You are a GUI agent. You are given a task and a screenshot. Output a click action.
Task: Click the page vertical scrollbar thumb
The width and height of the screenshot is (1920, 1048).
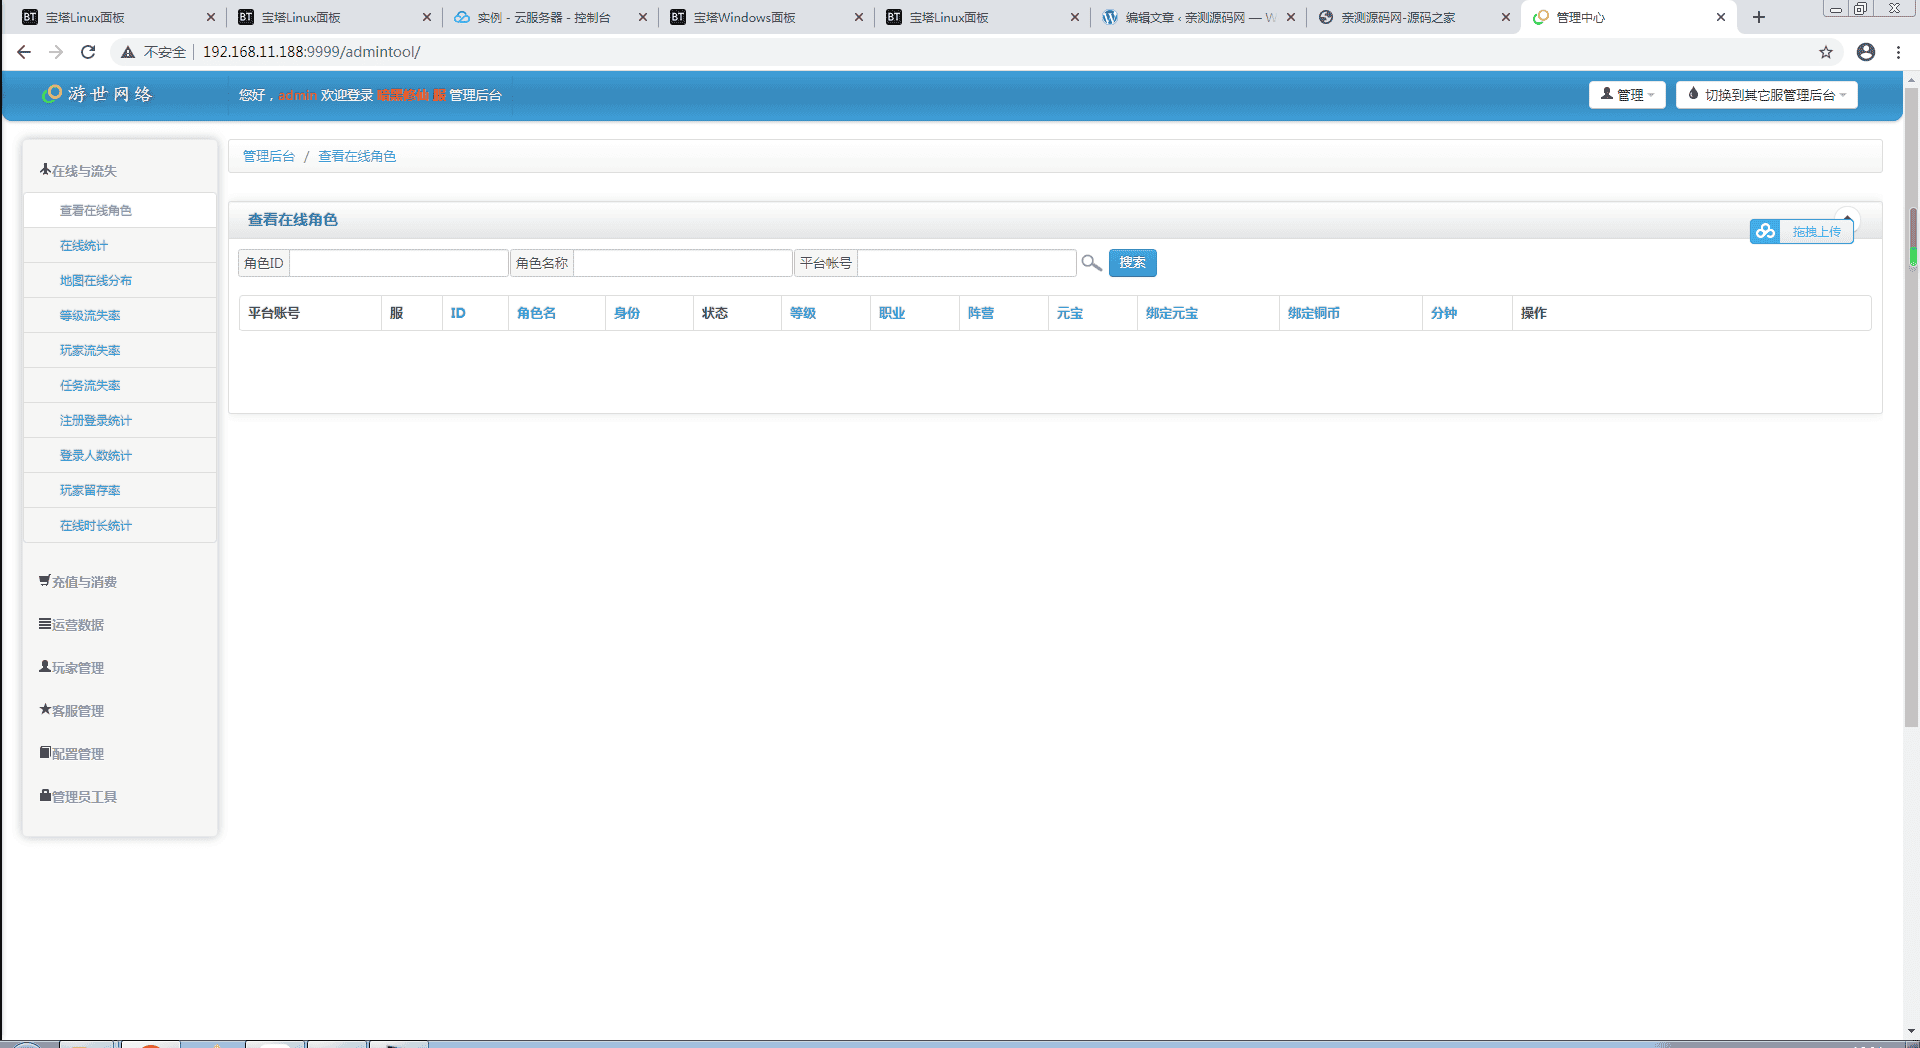click(x=1912, y=408)
